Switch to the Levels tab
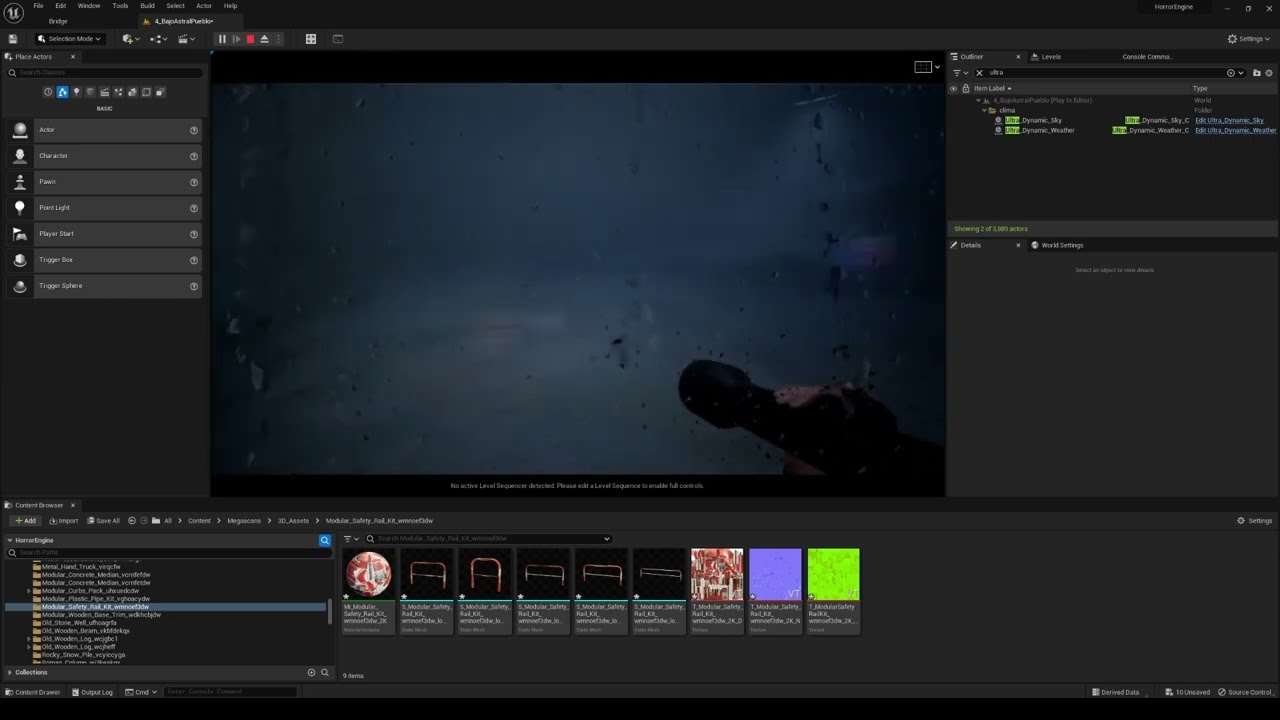The width and height of the screenshot is (1280, 720). pyautogui.click(x=1046, y=57)
